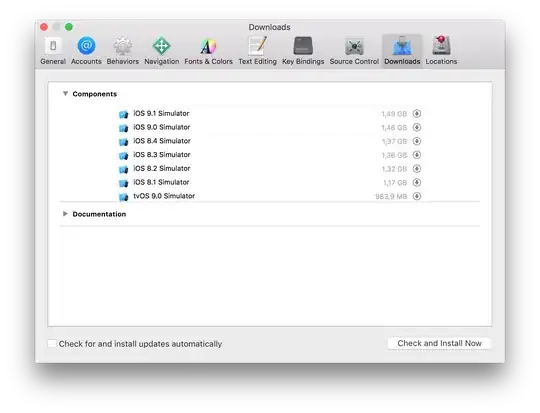Image resolution: width=540 pixels, height=413 pixels.
Task: Open the Locations preferences pane
Action: (x=441, y=51)
